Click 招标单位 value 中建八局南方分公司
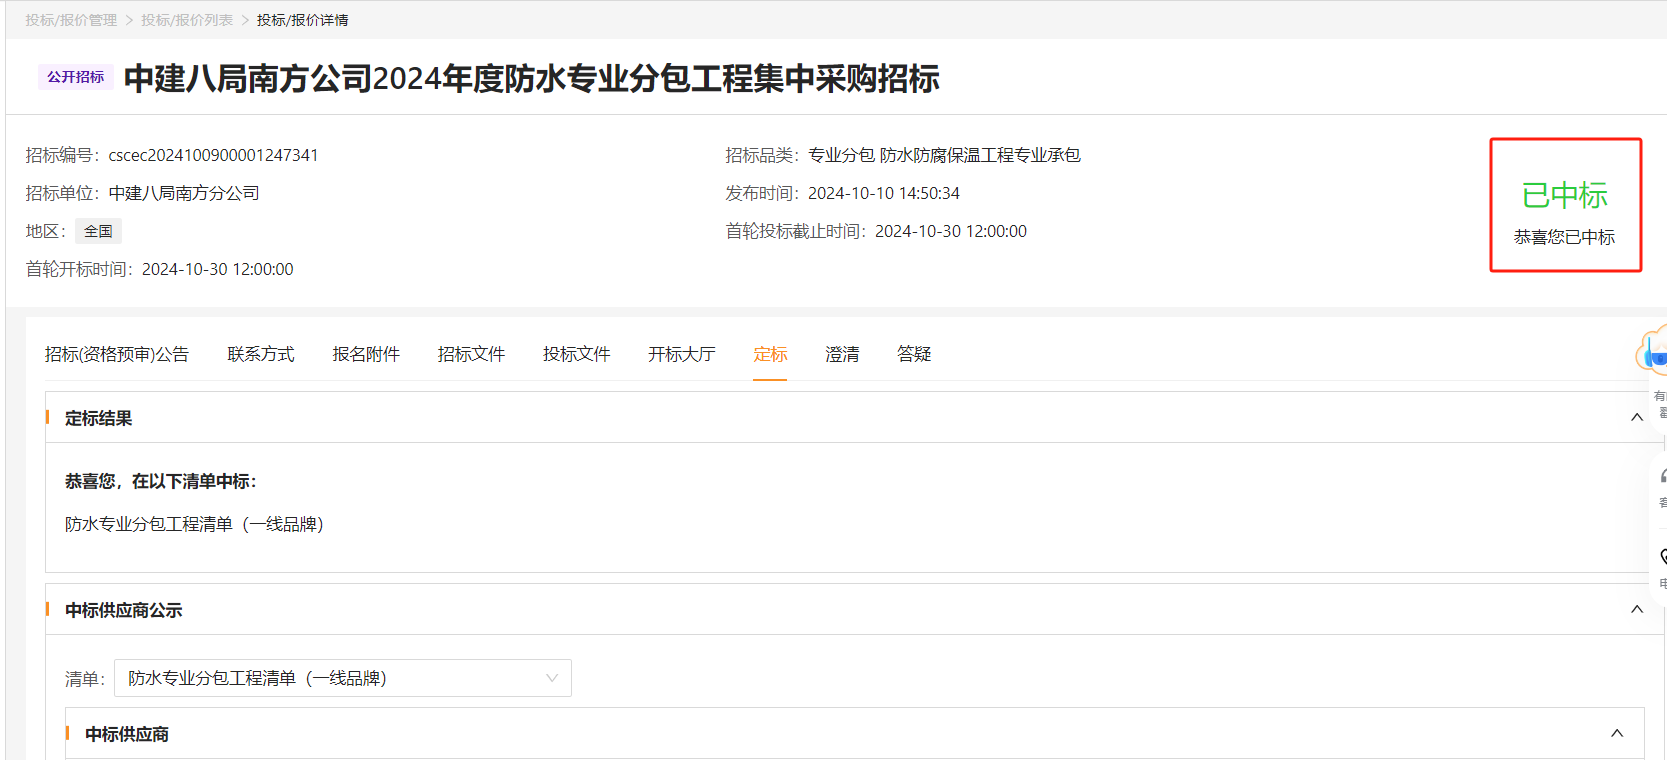Viewport: 1667px width, 760px height. (184, 193)
